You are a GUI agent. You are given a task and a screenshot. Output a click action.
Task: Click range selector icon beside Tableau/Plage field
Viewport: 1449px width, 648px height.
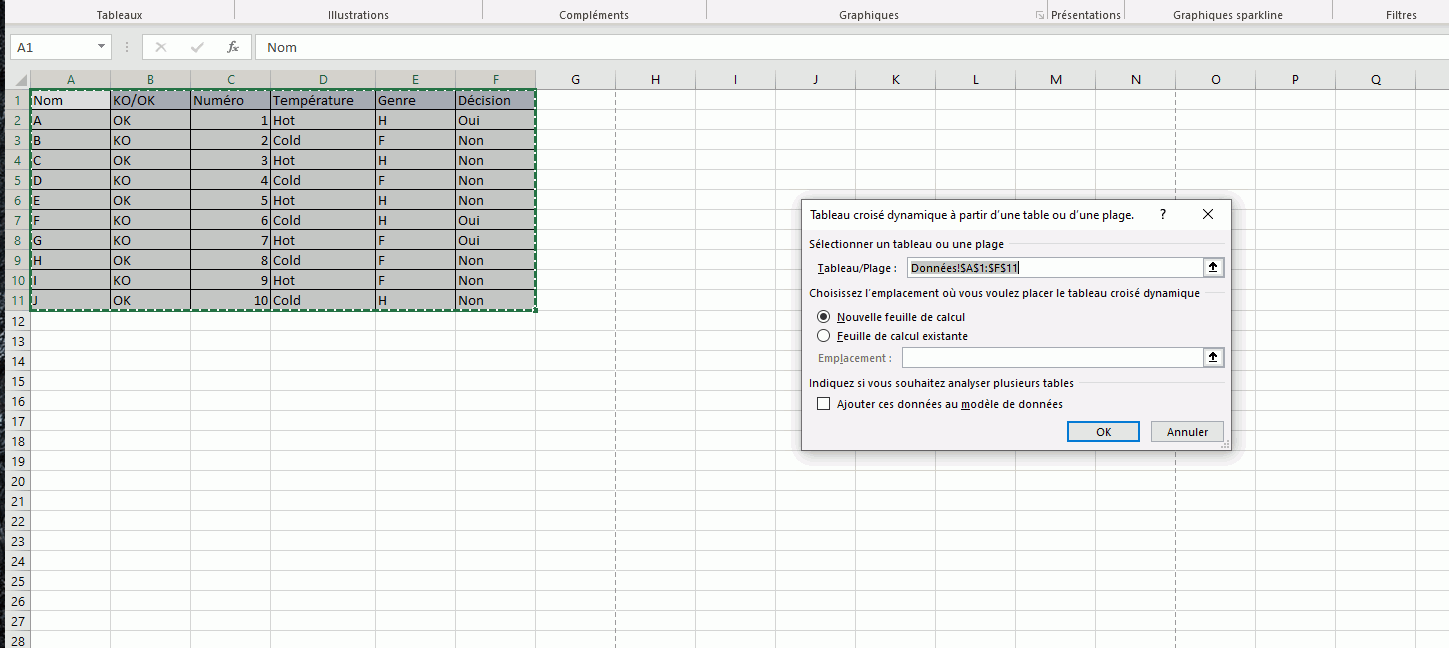pyautogui.click(x=1214, y=267)
